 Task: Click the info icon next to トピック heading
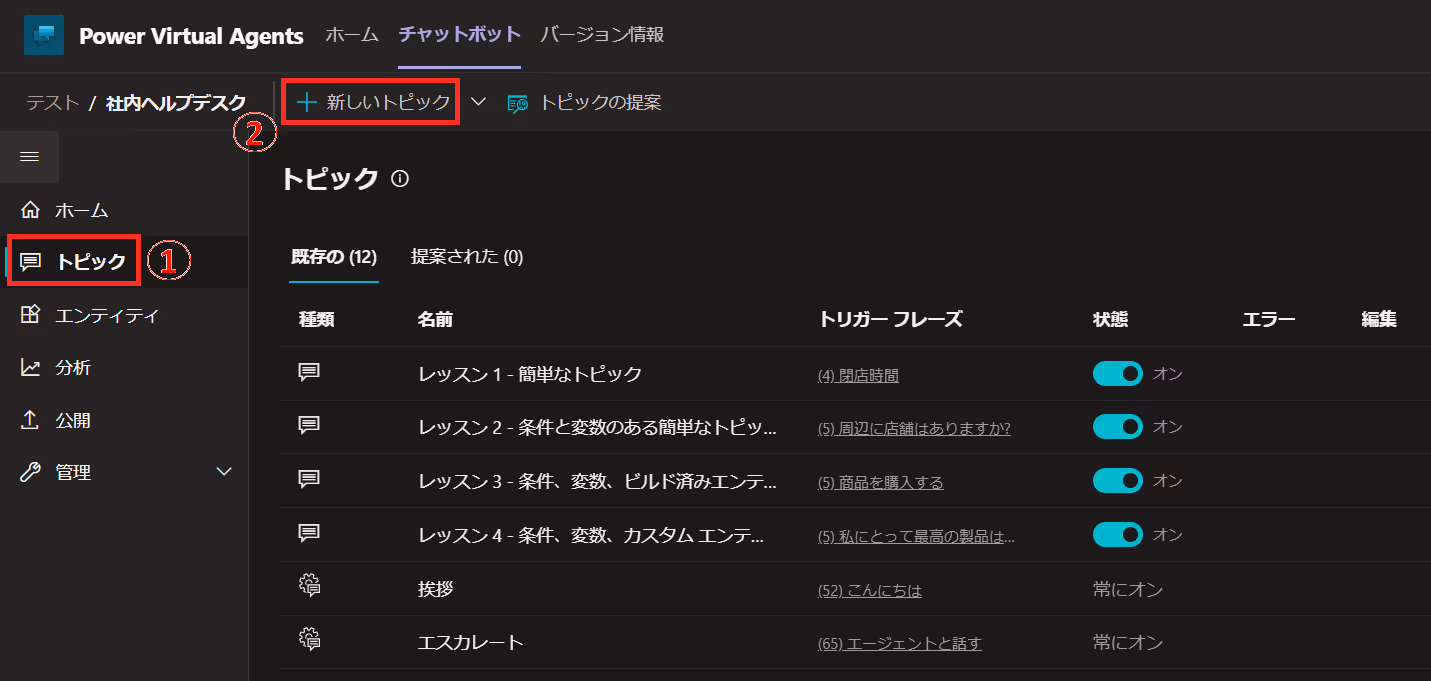point(400,179)
